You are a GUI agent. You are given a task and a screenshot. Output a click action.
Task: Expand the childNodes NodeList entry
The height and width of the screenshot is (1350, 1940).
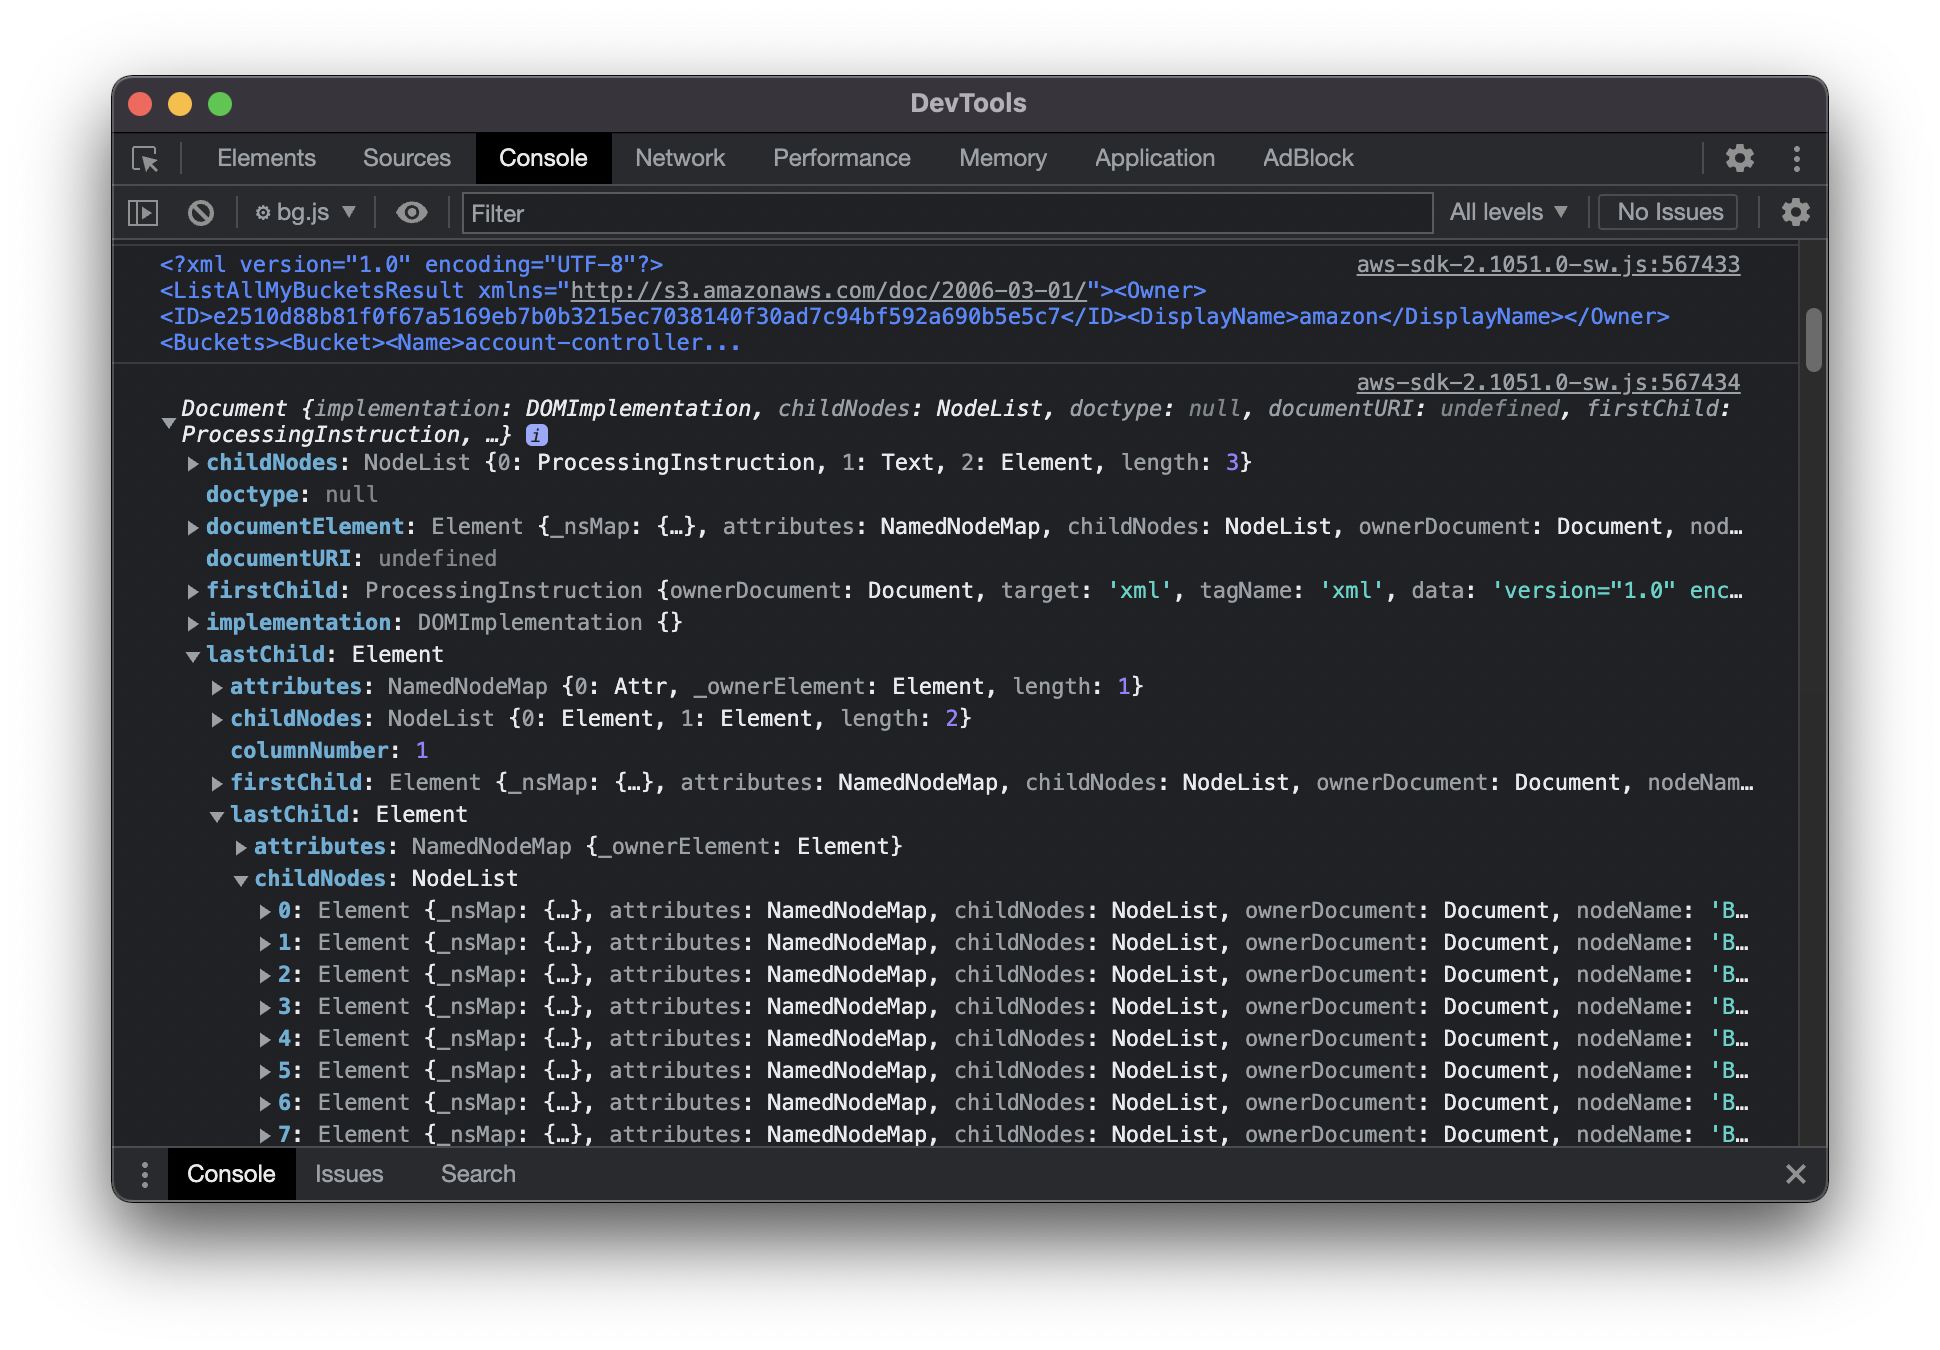pos(192,462)
